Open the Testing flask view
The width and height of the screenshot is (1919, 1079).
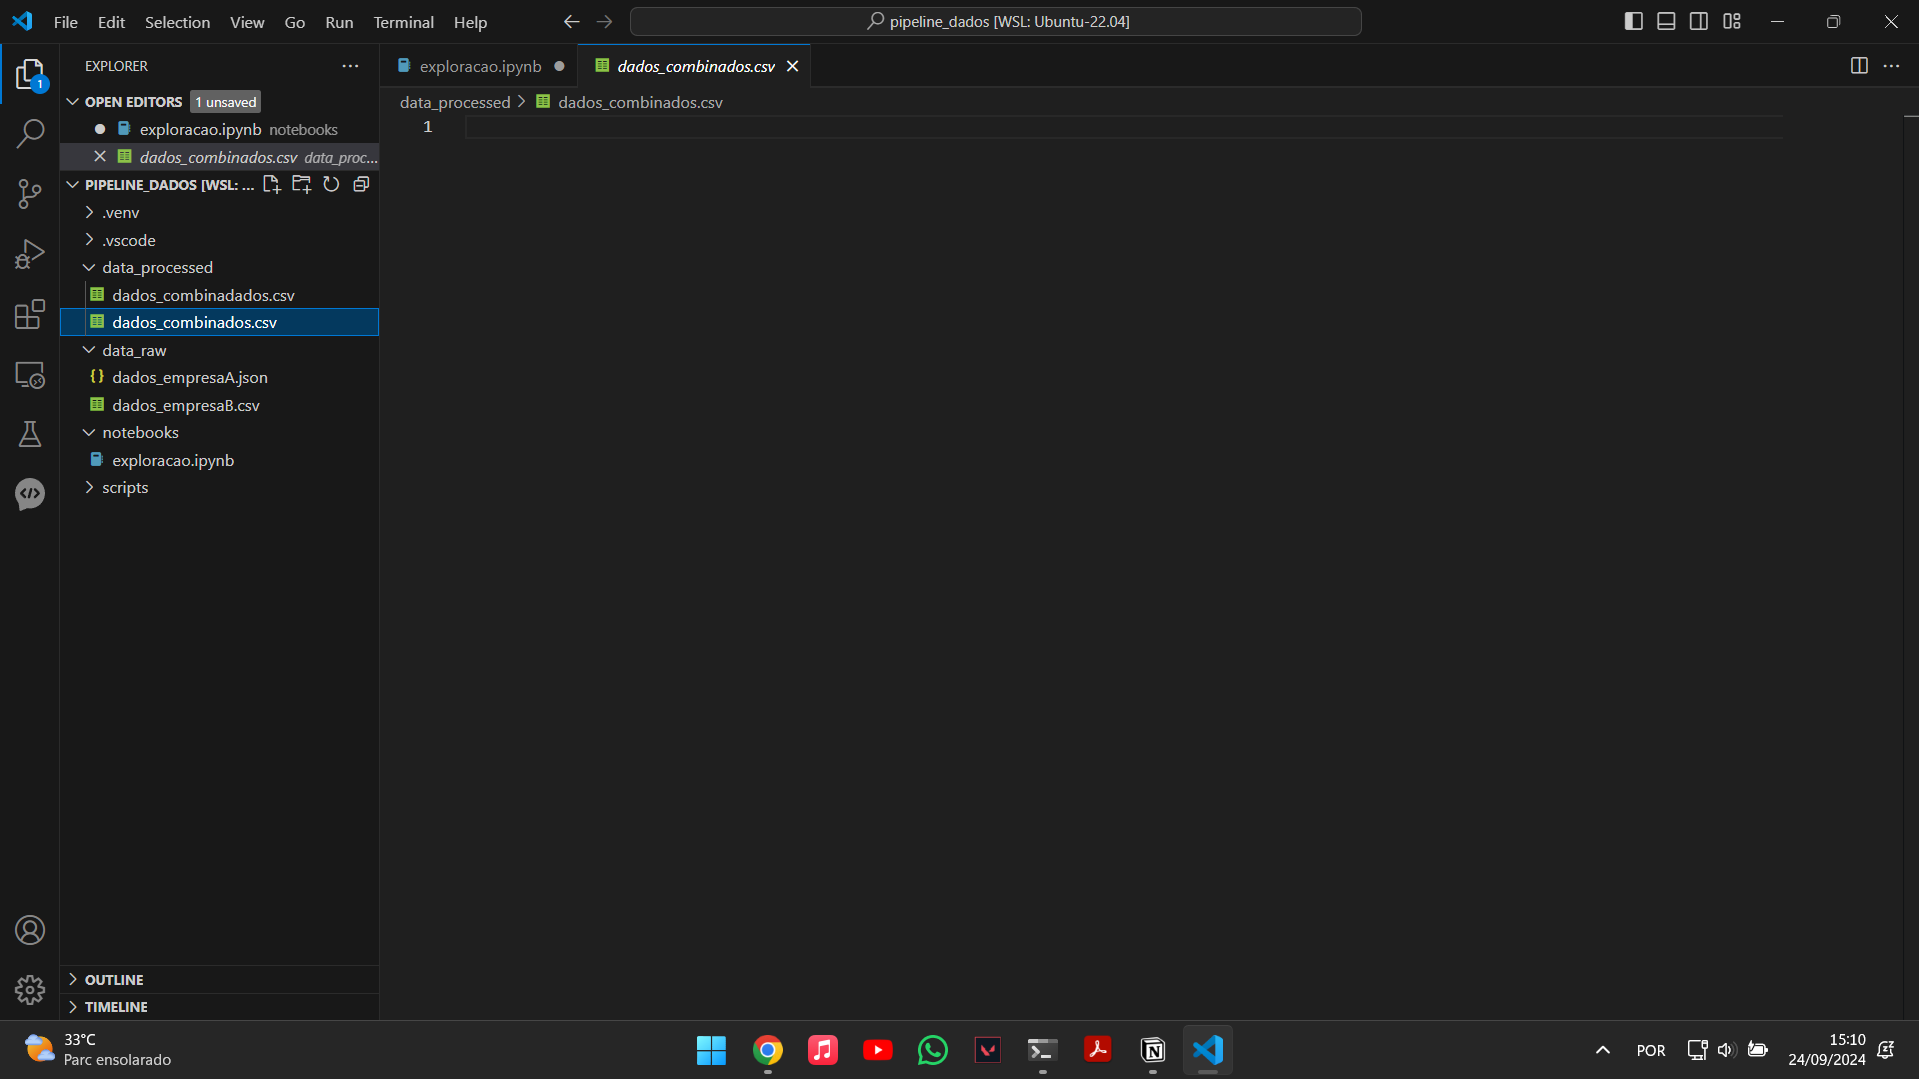(30, 434)
